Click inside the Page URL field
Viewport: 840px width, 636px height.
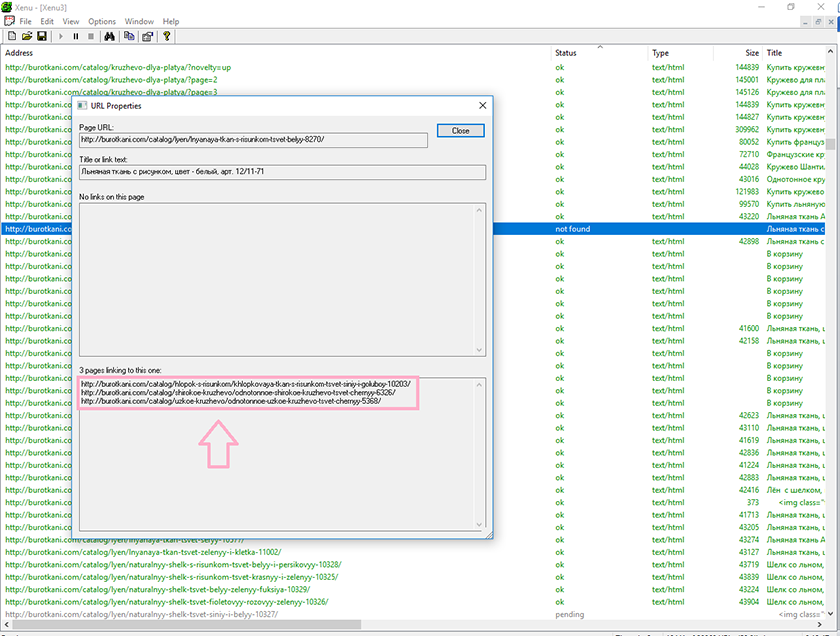(x=253, y=140)
